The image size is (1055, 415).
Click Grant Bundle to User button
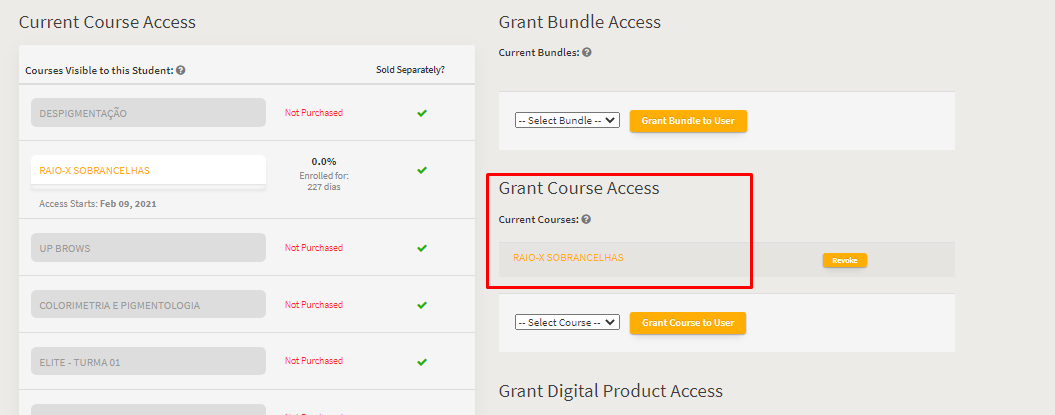[x=688, y=121]
